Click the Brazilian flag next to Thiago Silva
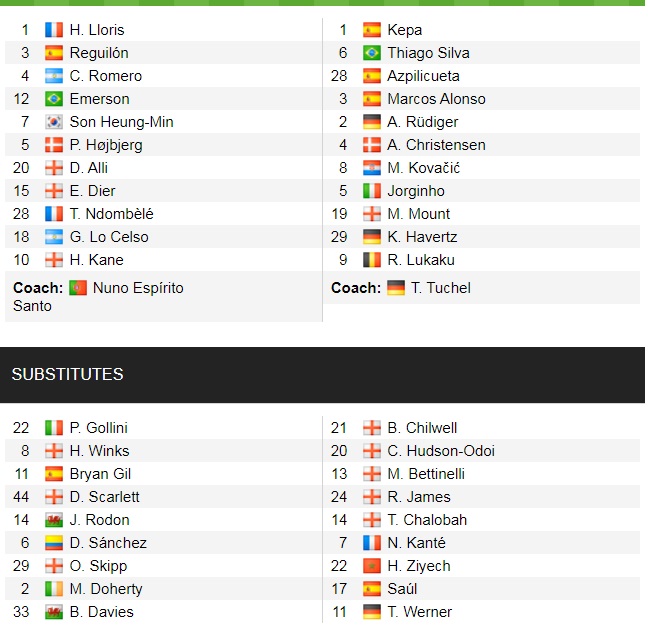Screen dimensions: 648x629 [372, 53]
